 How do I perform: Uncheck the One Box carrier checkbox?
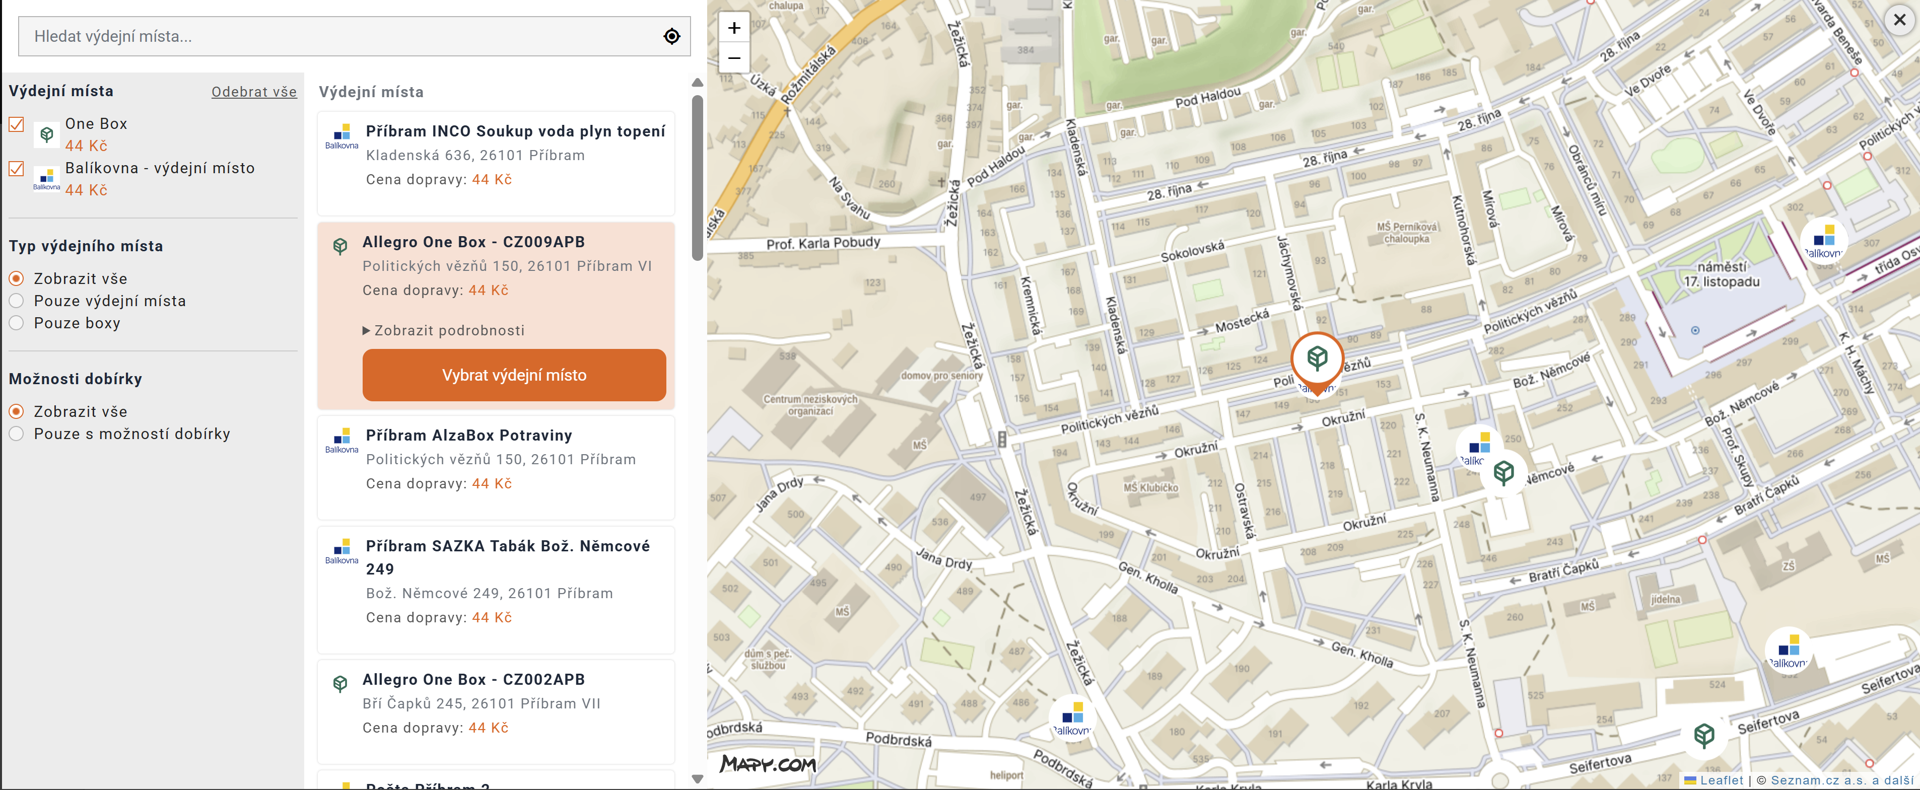pyautogui.click(x=17, y=124)
